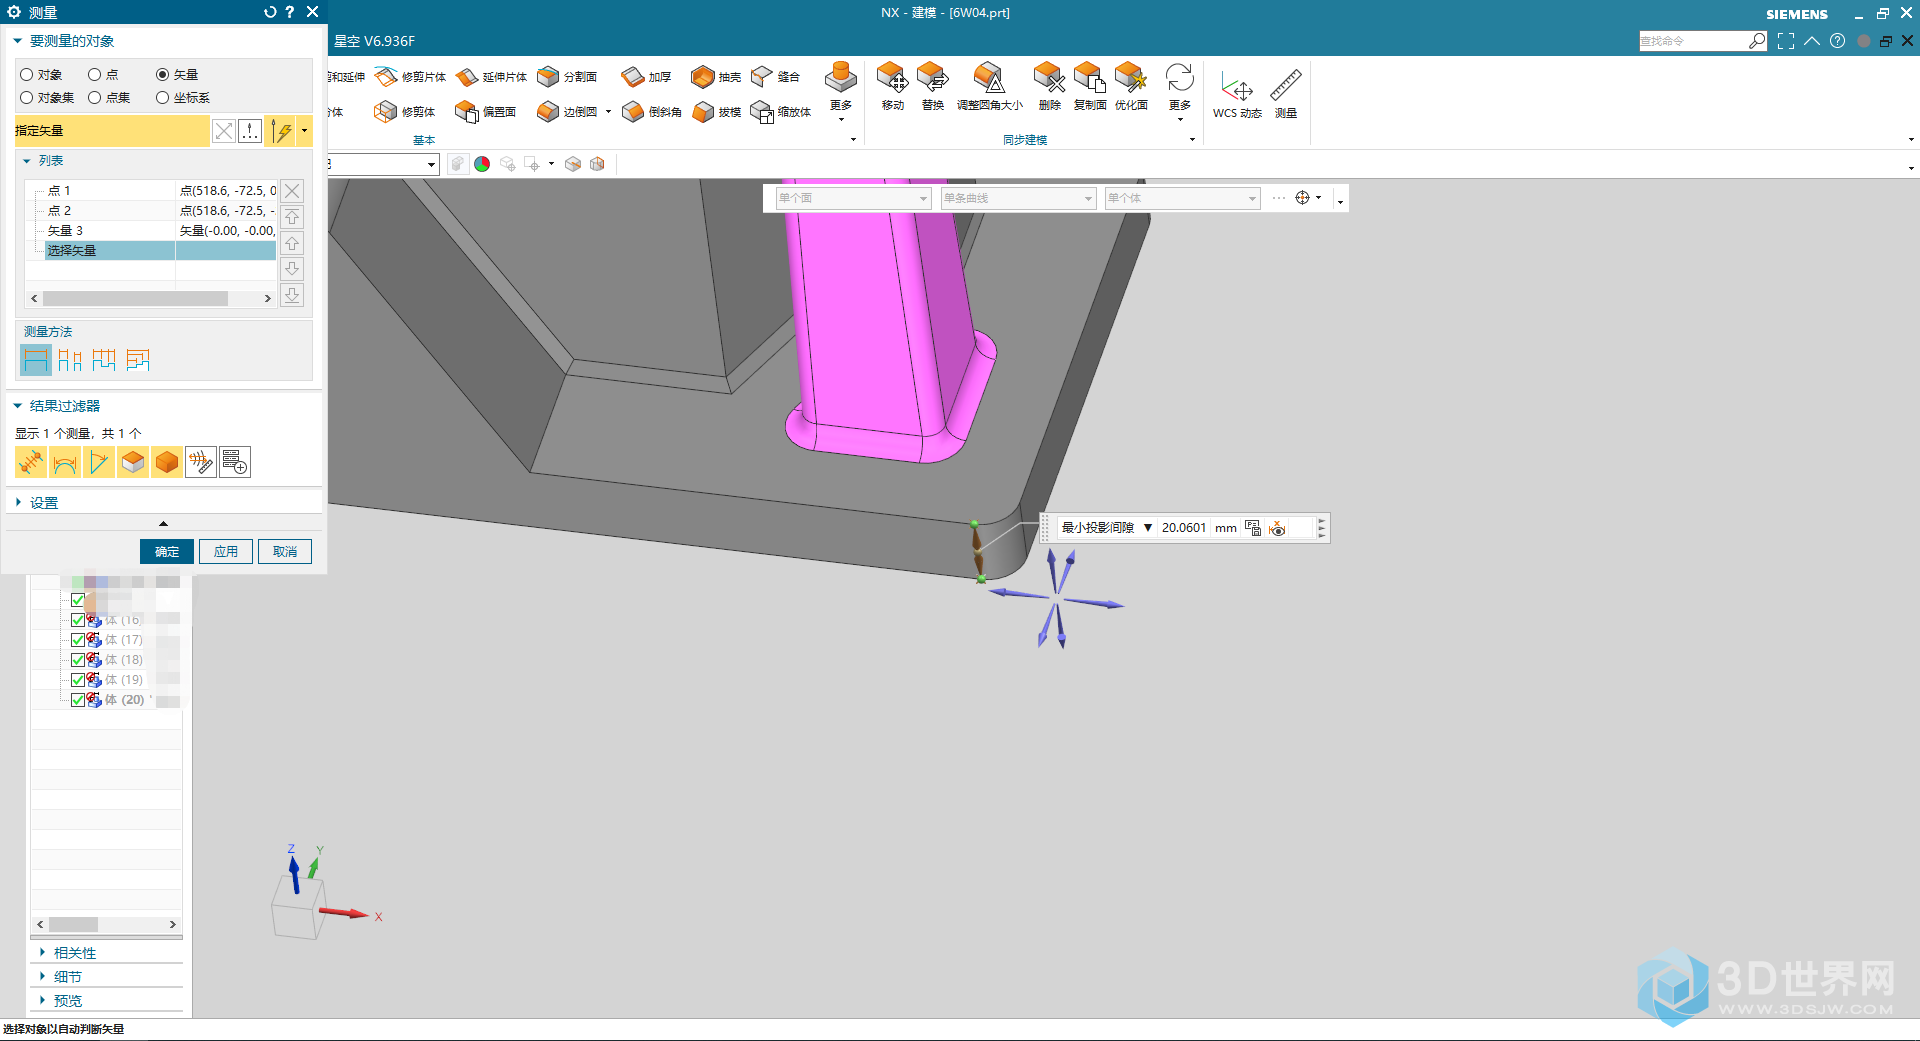Remove selected list item with X button

(292, 191)
